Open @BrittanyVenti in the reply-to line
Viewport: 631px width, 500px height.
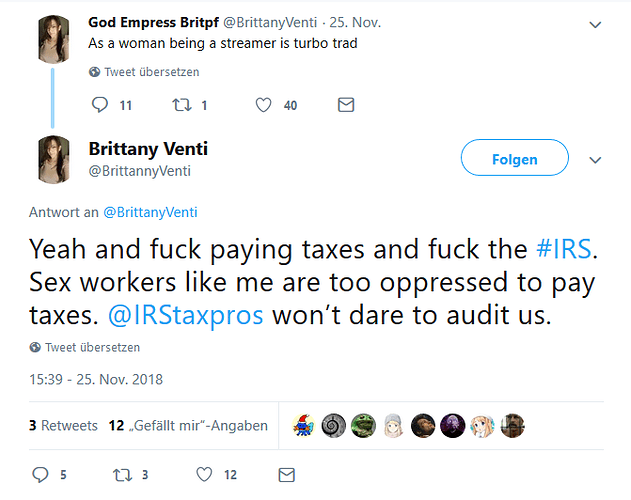point(151,212)
